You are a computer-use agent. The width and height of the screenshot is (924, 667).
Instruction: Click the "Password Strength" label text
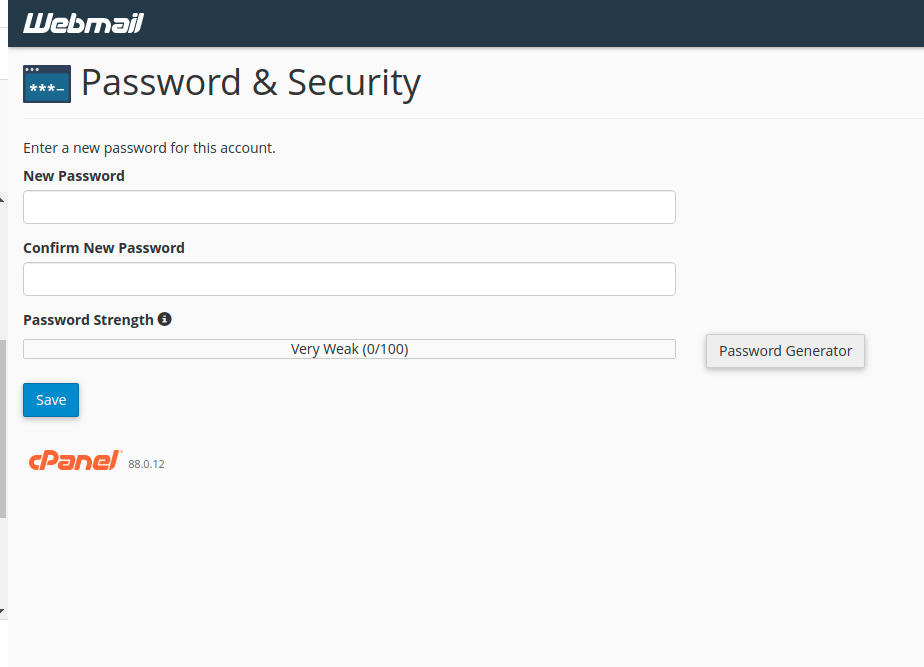point(88,320)
